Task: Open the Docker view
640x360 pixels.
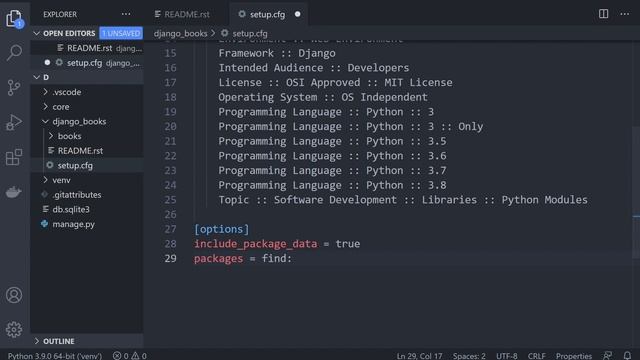Action: 14,192
